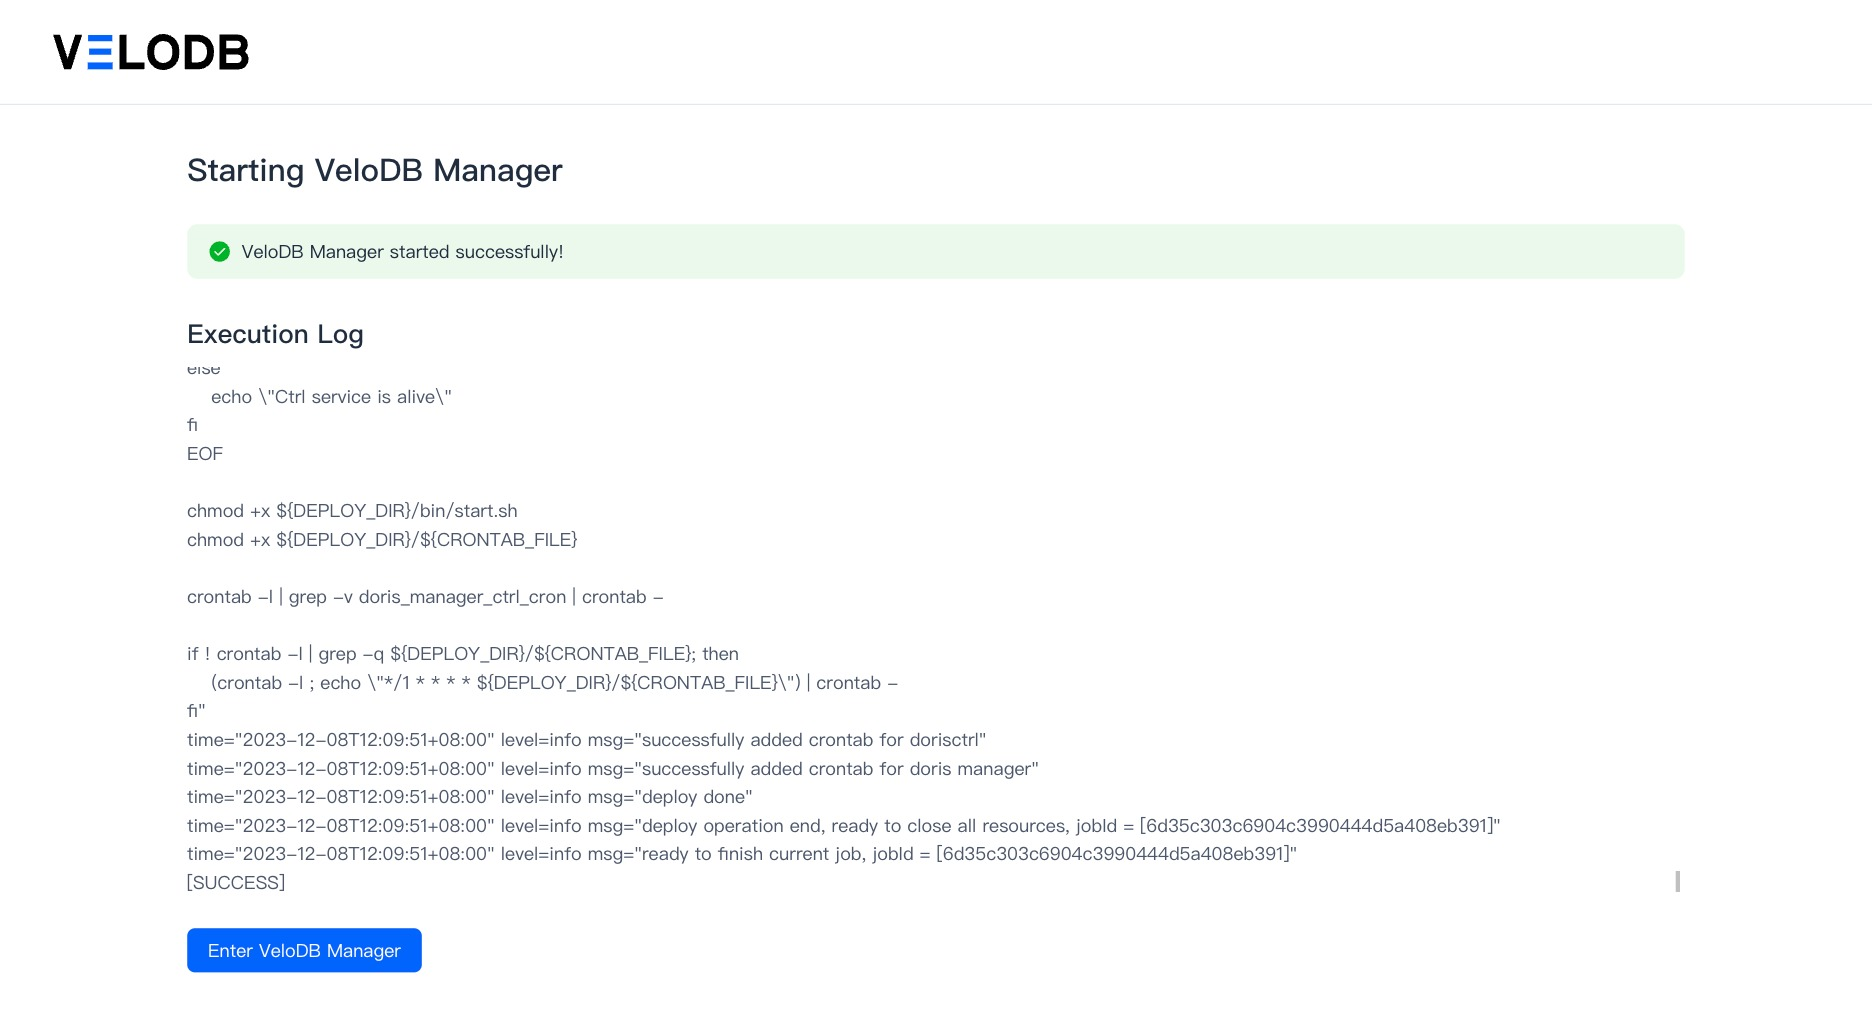Click the 'chmod +x ${DEPLOY_DIR}/${CRONTAB_FILE}' line
1872x1014 pixels.
[382, 540]
